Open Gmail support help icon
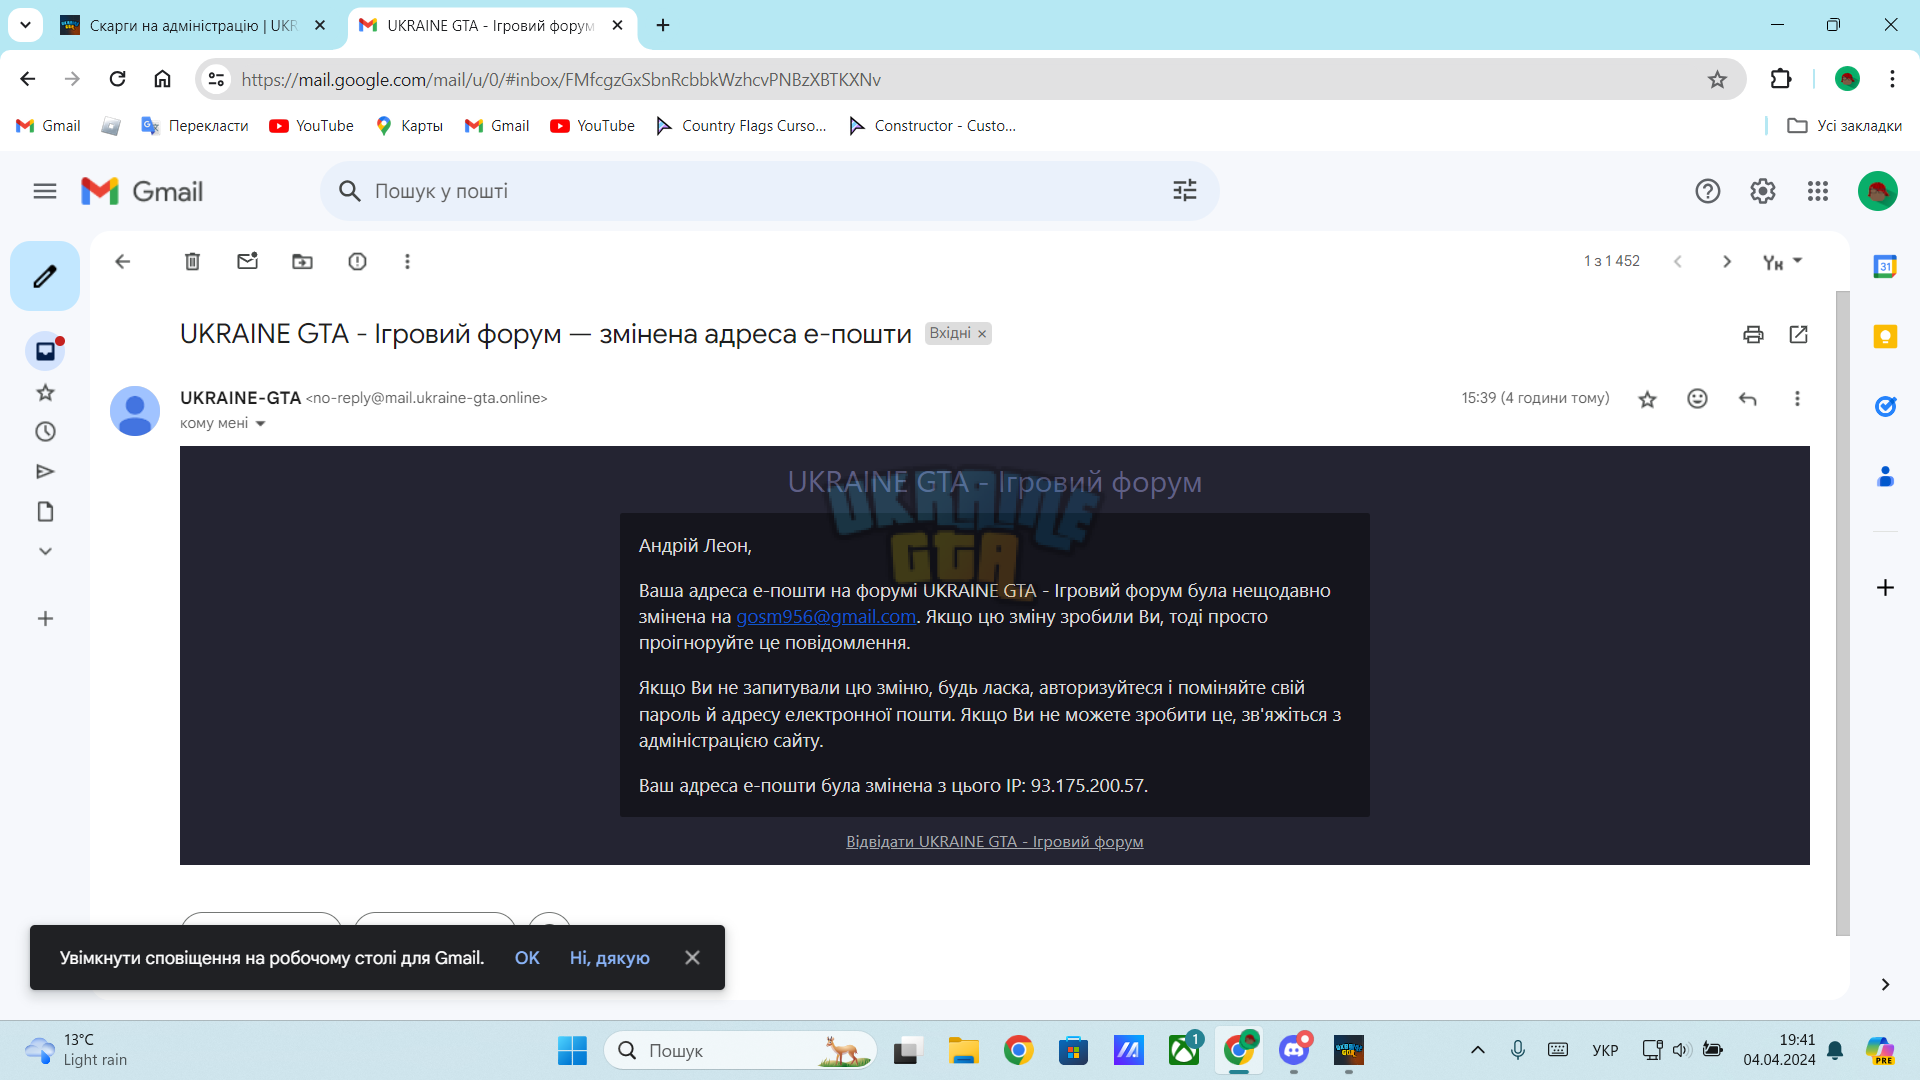The width and height of the screenshot is (1920, 1080). coord(1708,191)
